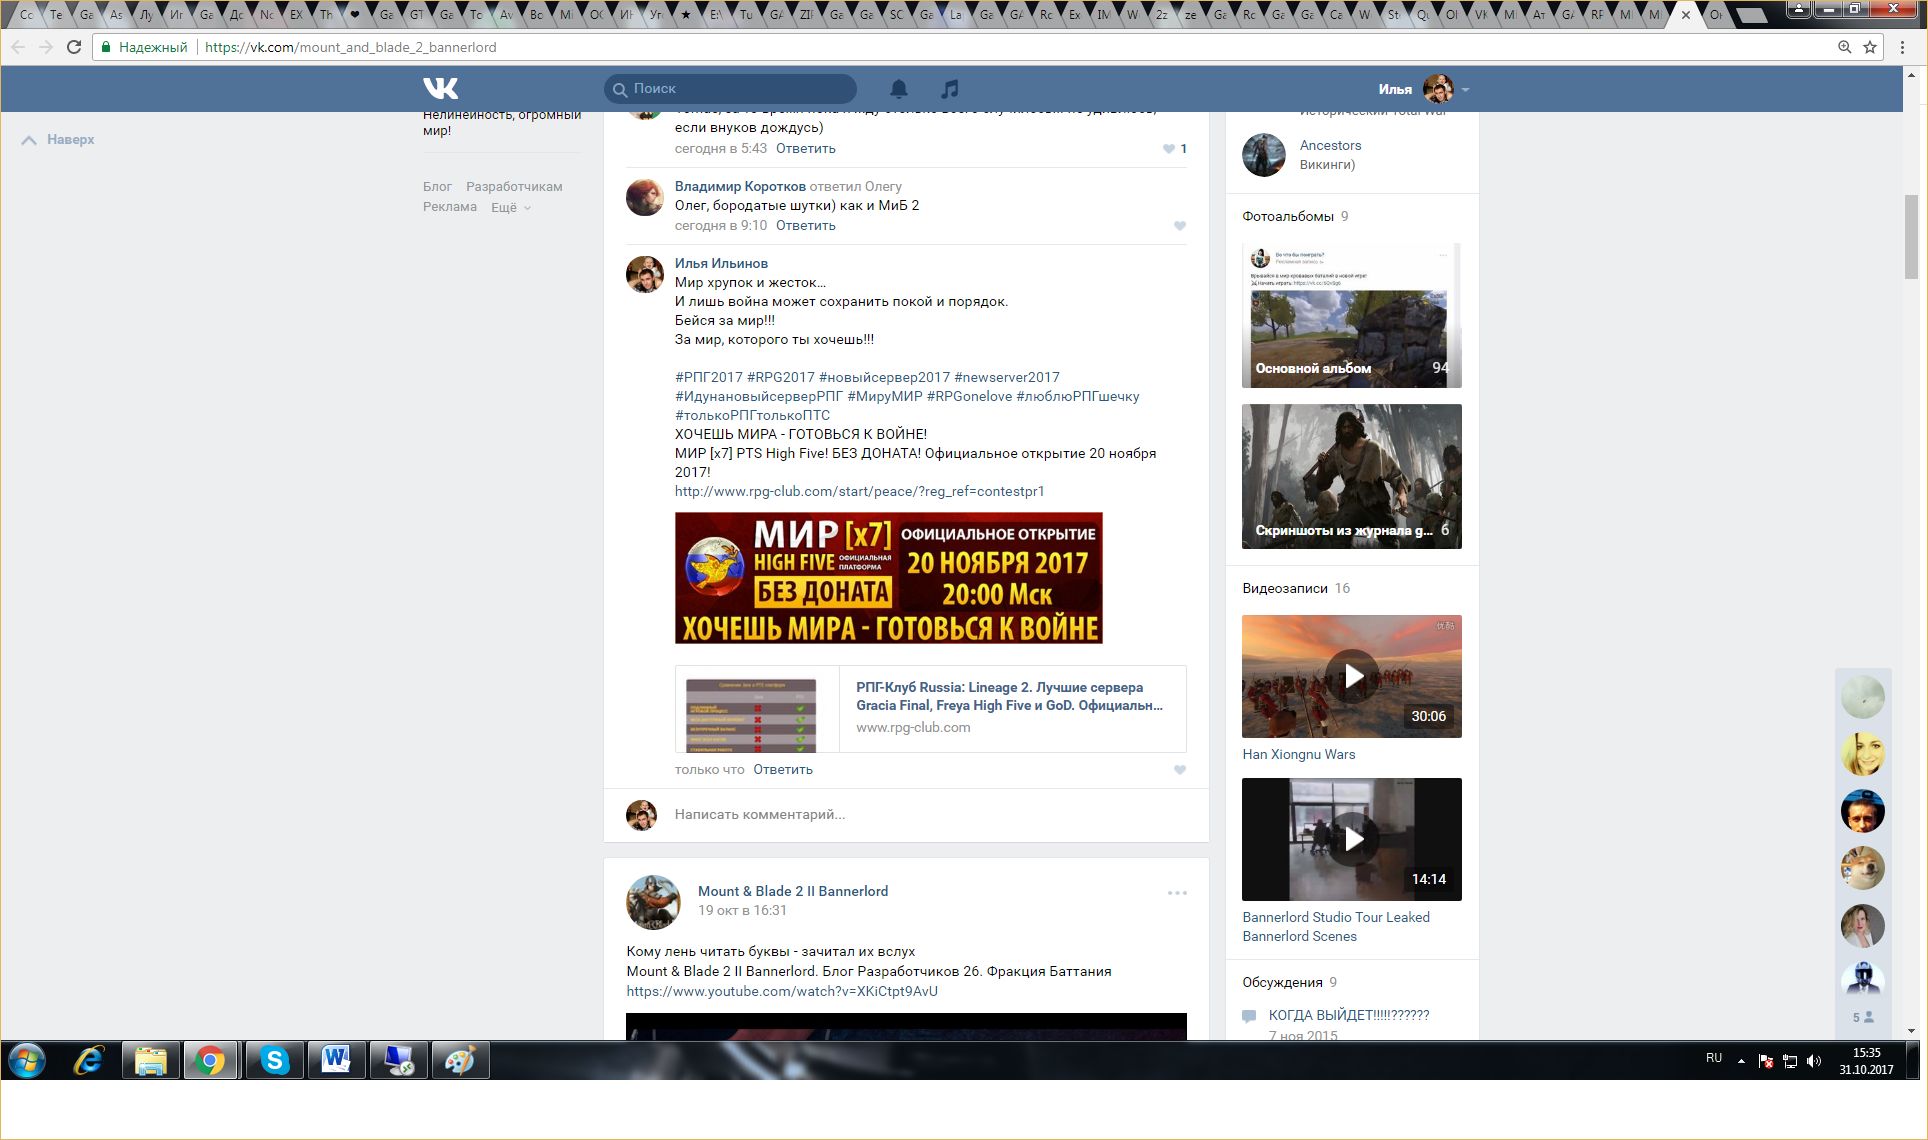This screenshot has height=1140, width=1928.
Task: Open Skype from the taskbar
Action: 274,1061
